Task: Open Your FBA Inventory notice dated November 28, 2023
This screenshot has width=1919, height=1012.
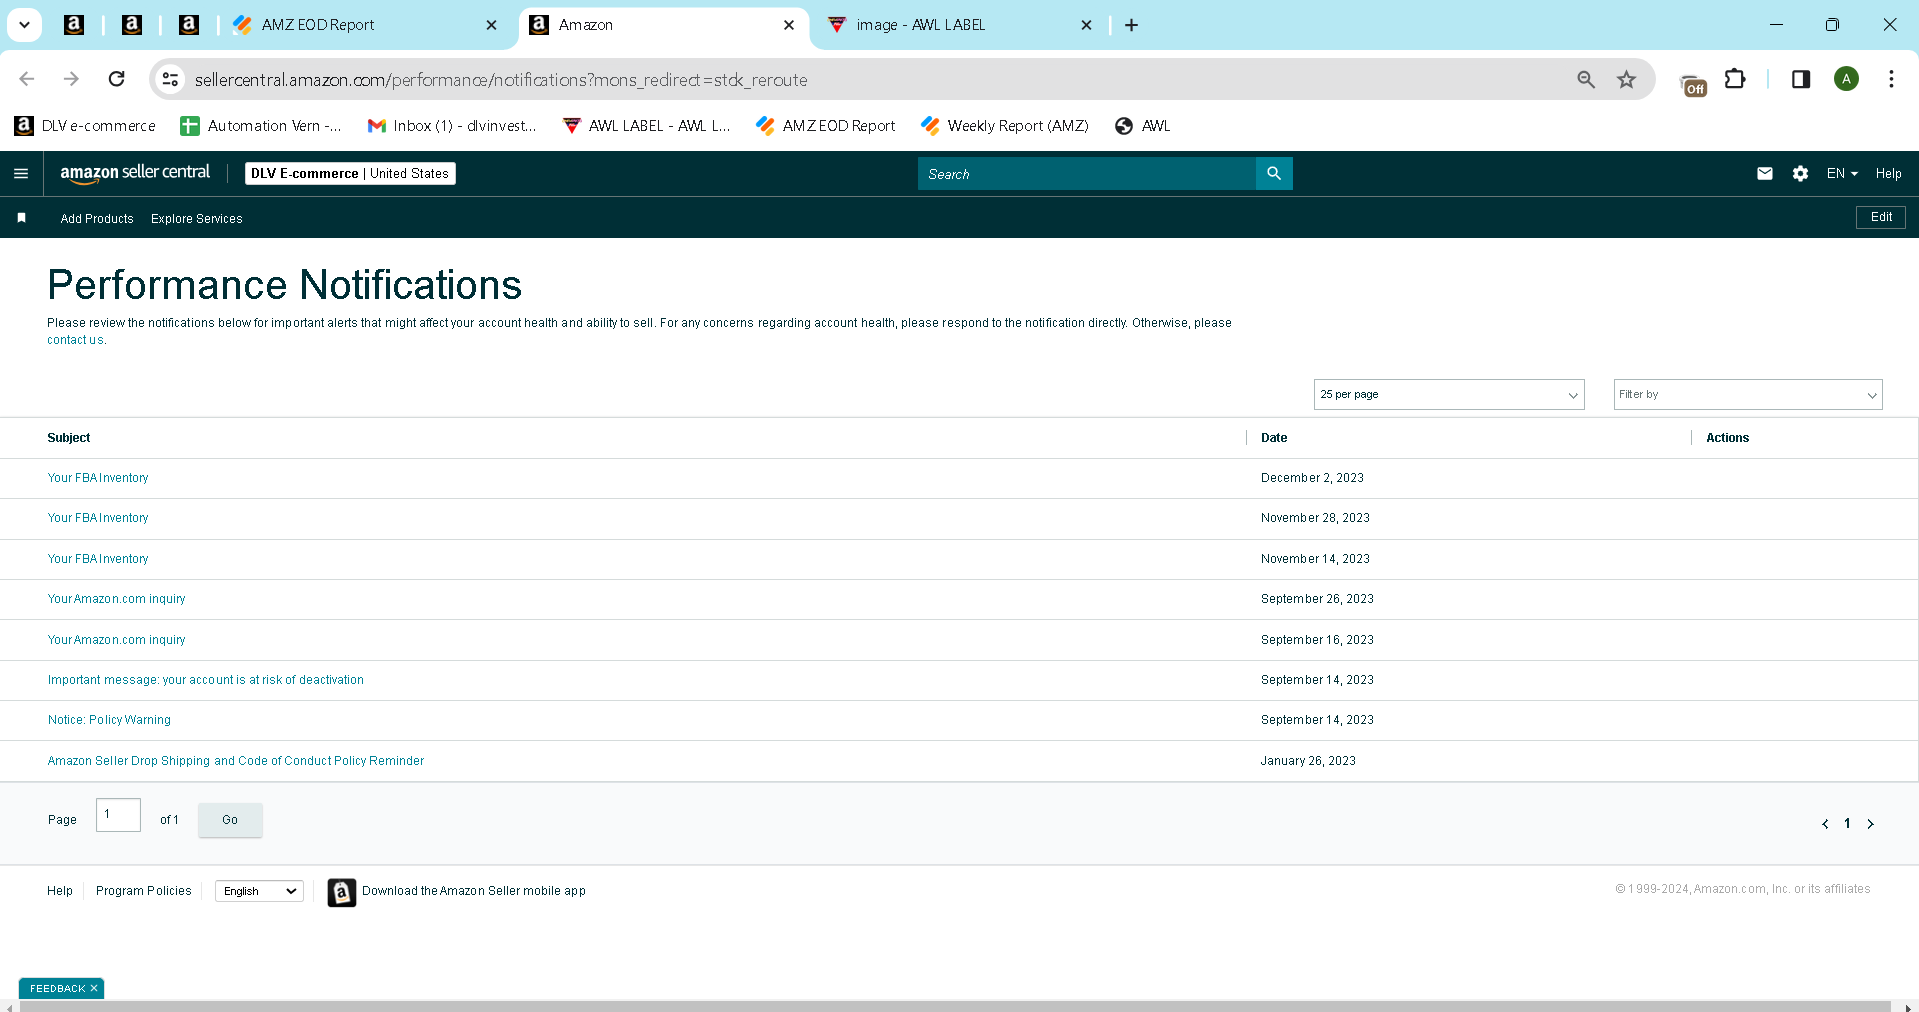Action: (98, 518)
